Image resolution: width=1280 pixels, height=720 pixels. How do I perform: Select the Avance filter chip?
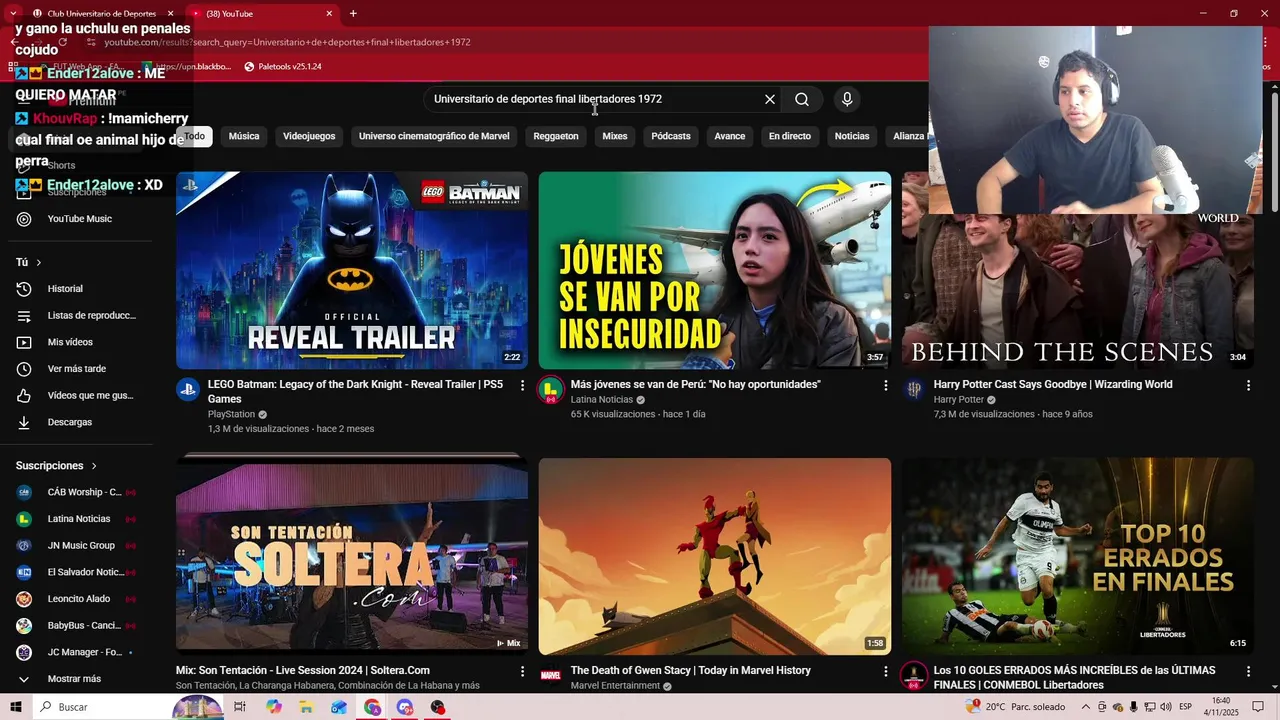730,136
